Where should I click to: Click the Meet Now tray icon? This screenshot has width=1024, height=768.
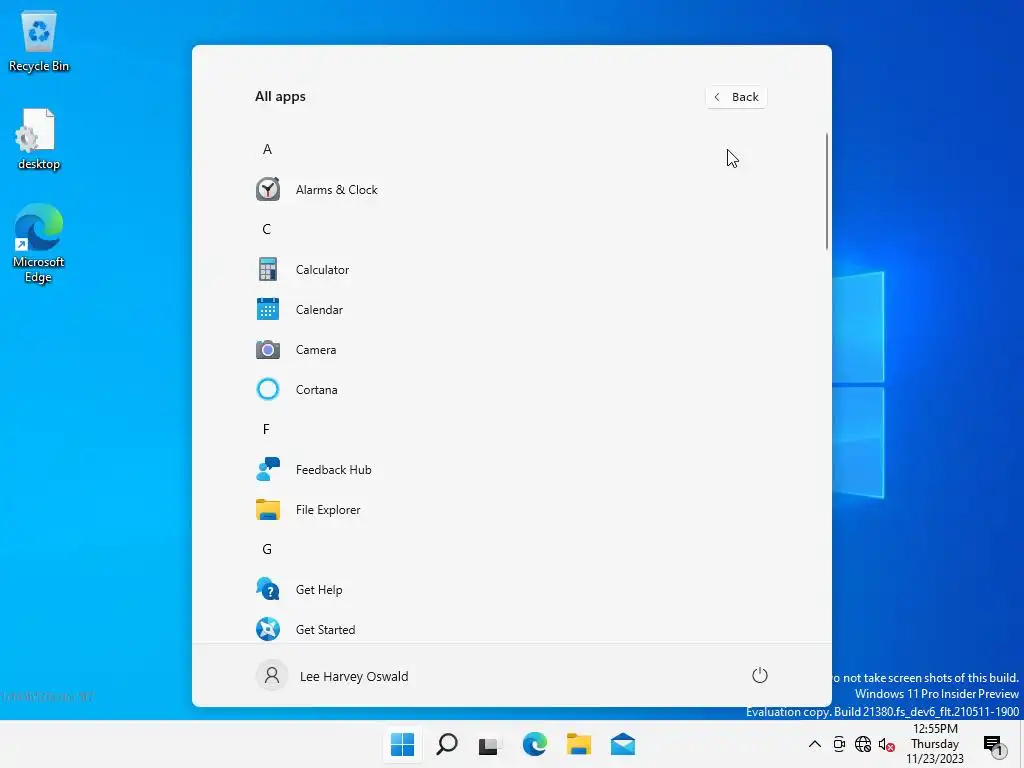coord(839,744)
